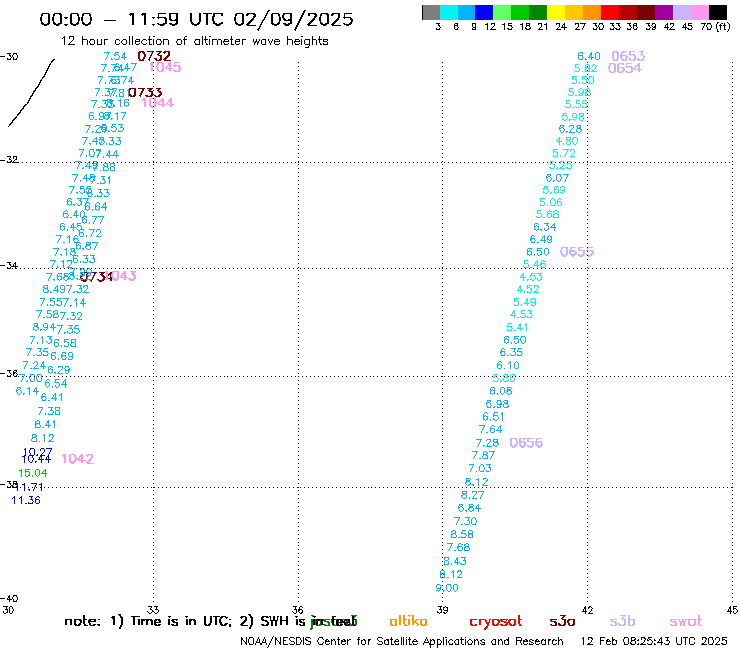Image resolution: width=740 pixels, height=650 pixels.
Task: Click the 4.52 wave height value
Action: (528, 289)
